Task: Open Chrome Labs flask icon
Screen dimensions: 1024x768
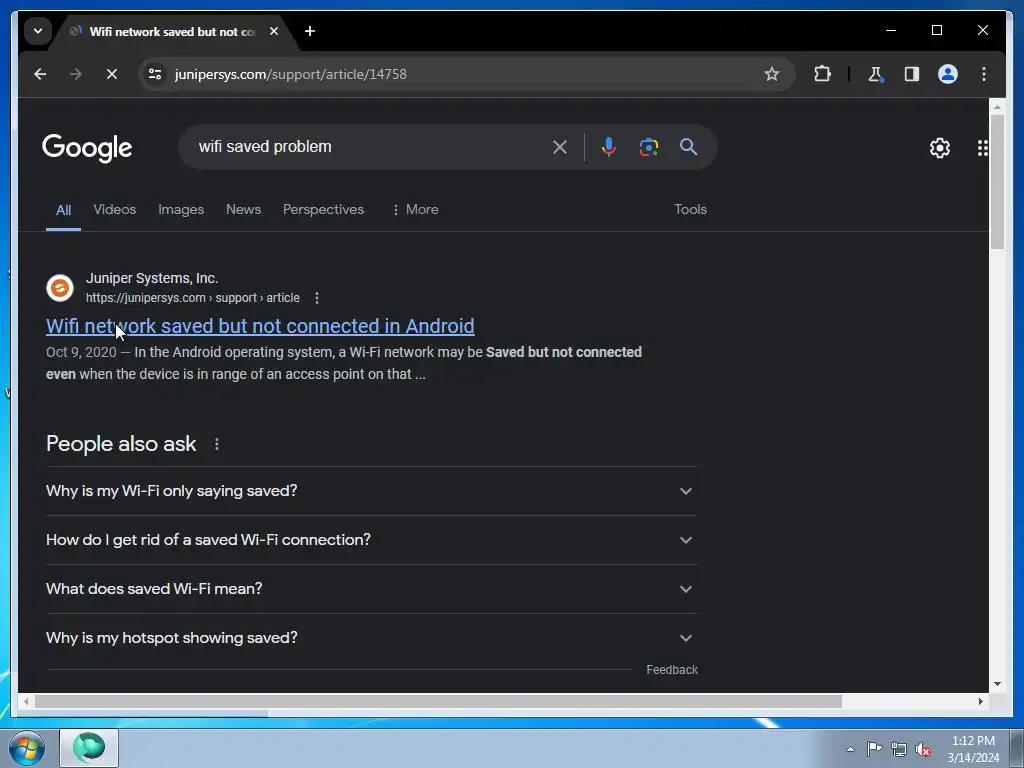Action: pos(875,74)
